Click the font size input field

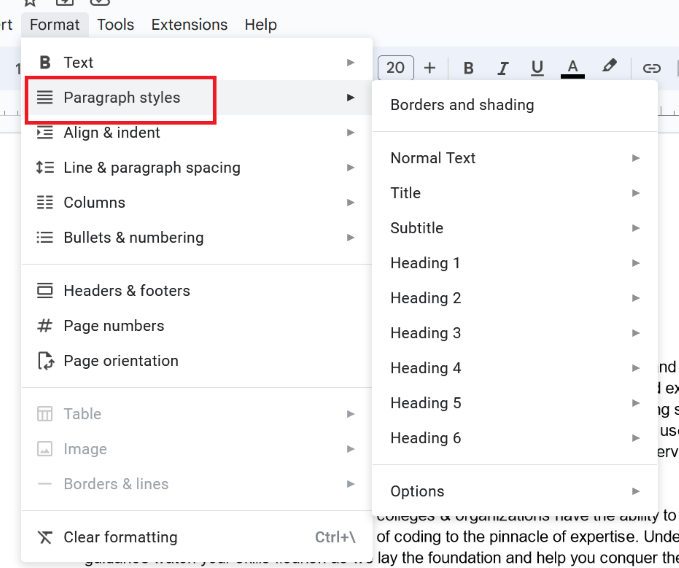[x=395, y=68]
